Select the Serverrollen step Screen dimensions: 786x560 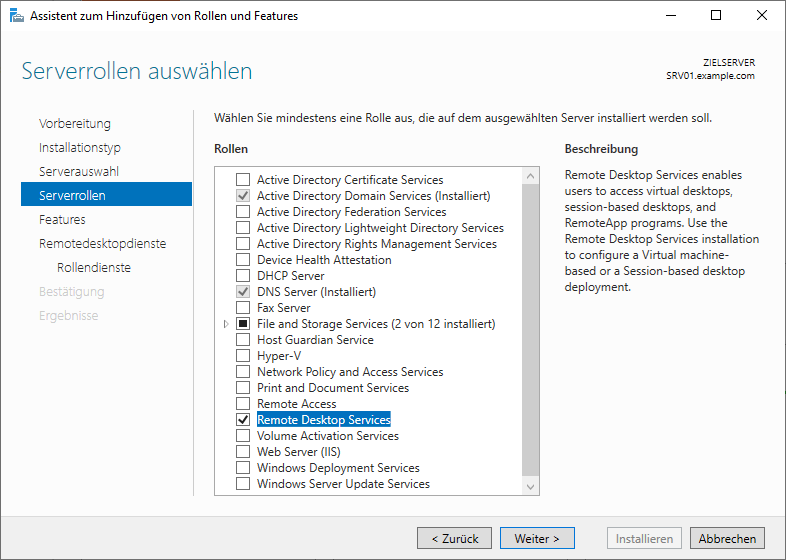106,195
